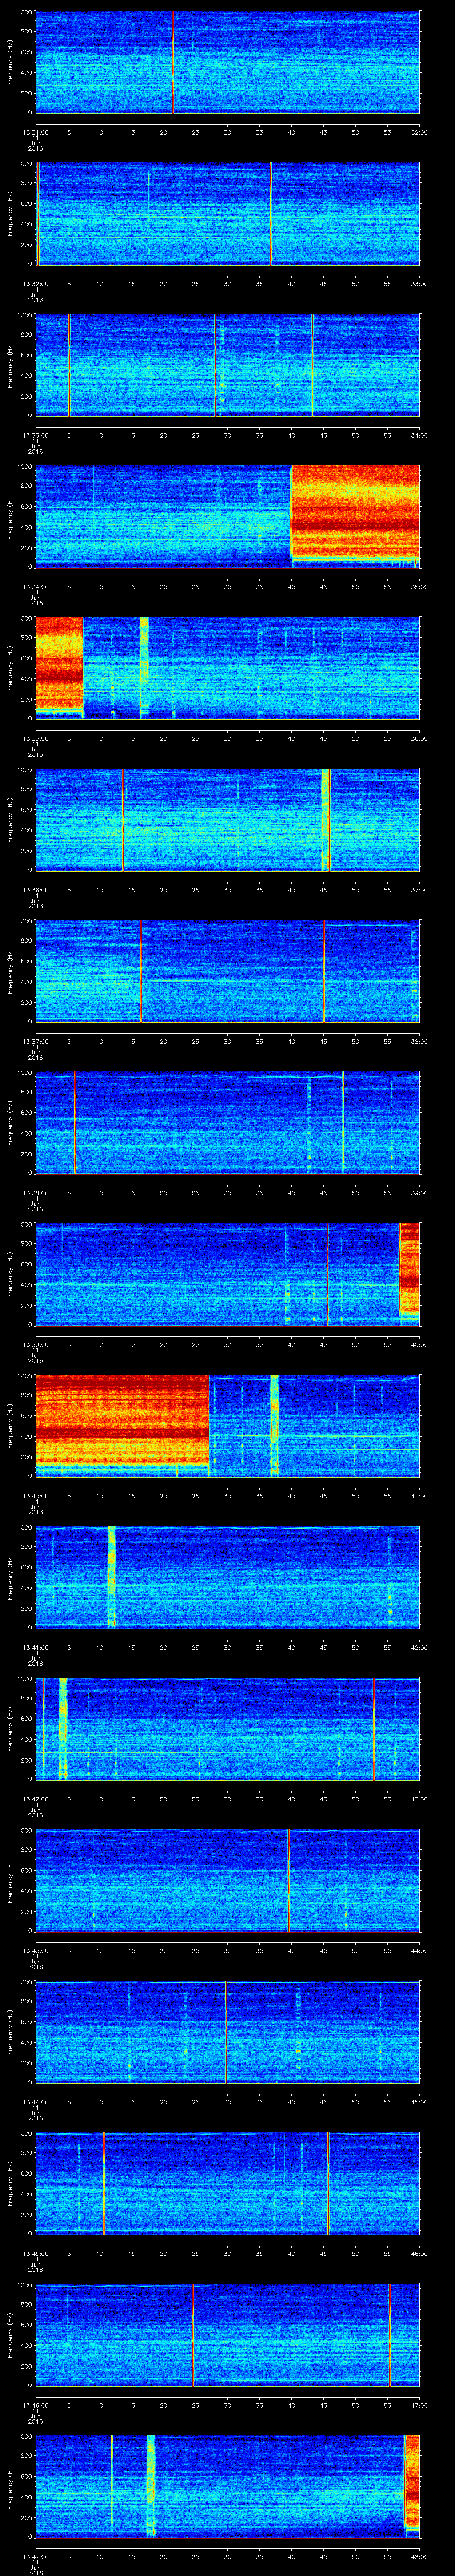Click the red vertical spike in the 13:31 panel
455x2576 pixels.
[172, 62]
